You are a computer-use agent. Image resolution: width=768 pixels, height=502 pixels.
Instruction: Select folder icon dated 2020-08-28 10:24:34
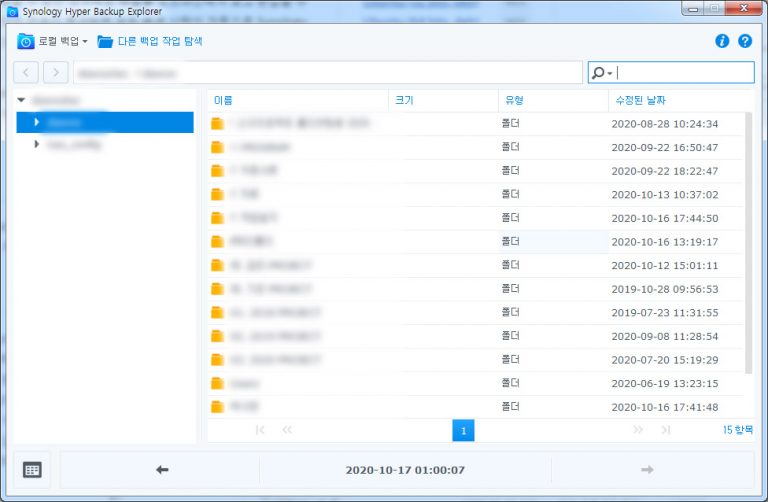coord(217,123)
